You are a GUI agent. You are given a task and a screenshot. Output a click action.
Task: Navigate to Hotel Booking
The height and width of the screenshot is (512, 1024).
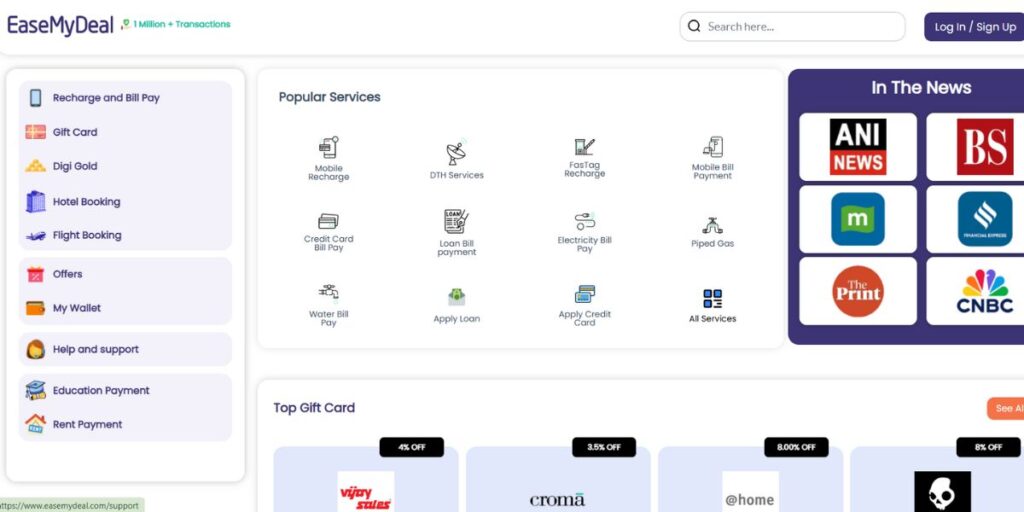(x=86, y=202)
